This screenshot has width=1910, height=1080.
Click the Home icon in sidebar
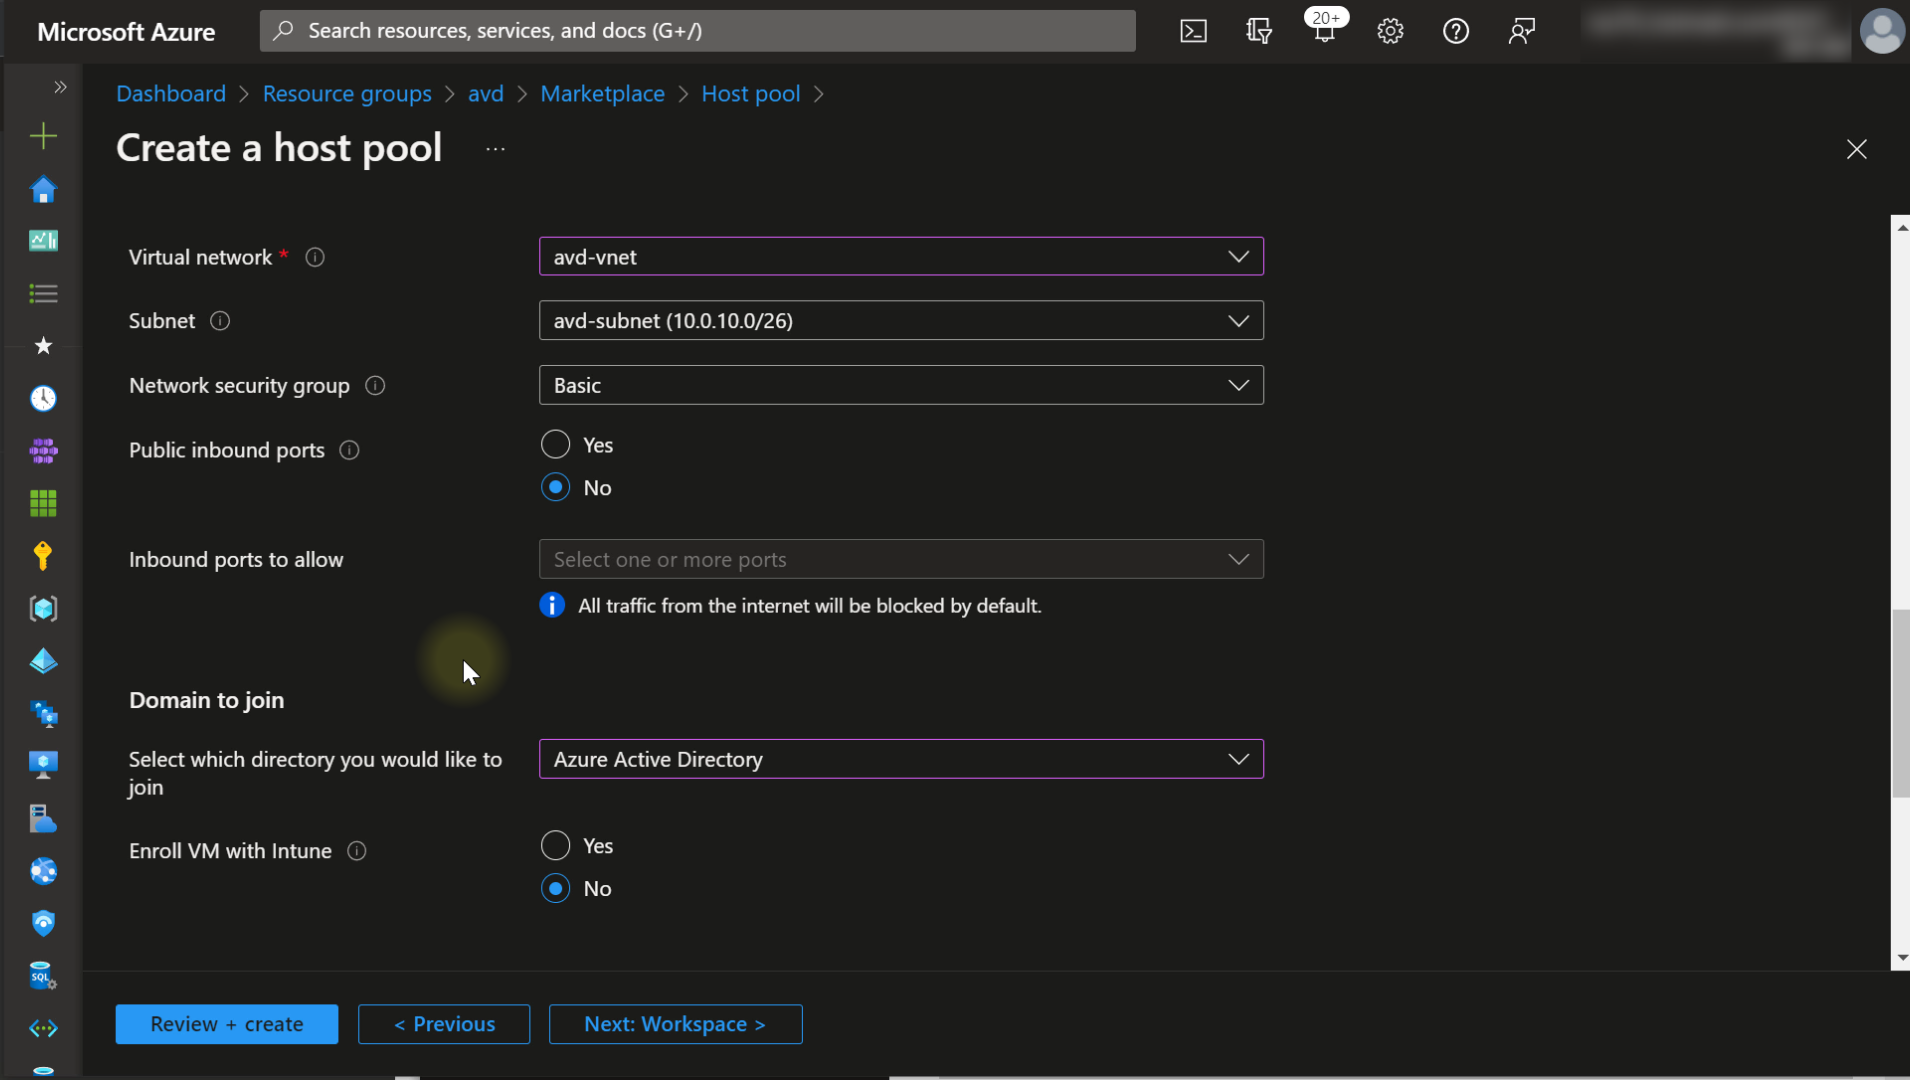43,190
